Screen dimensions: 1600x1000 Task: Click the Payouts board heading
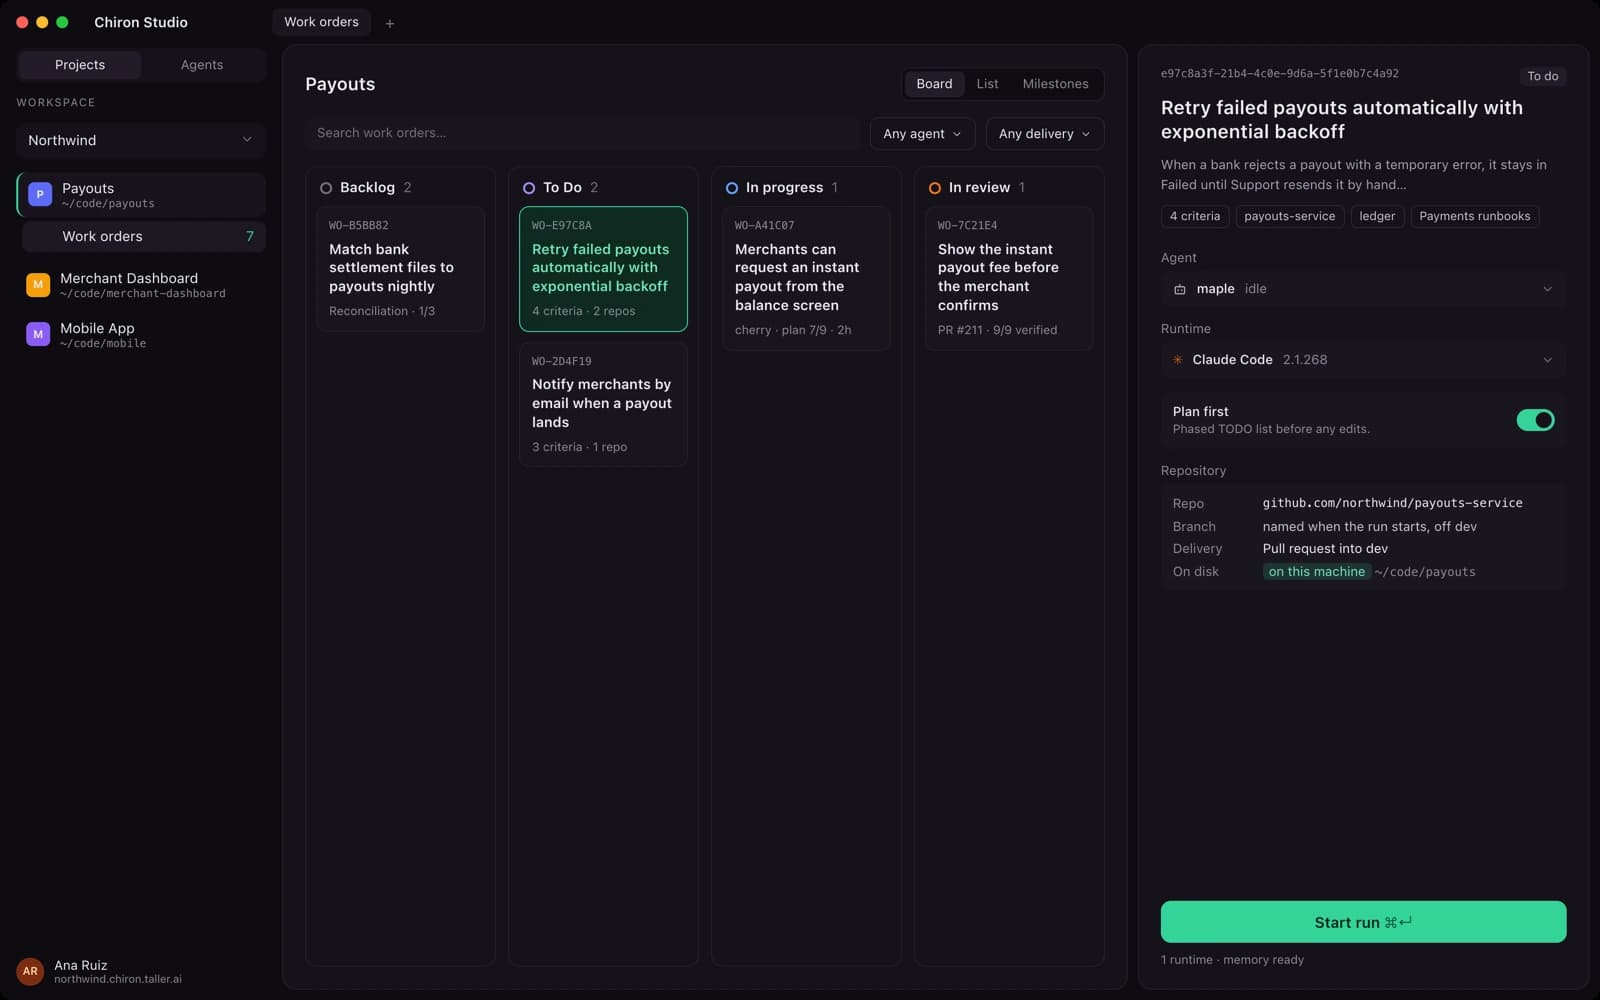coord(340,84)
